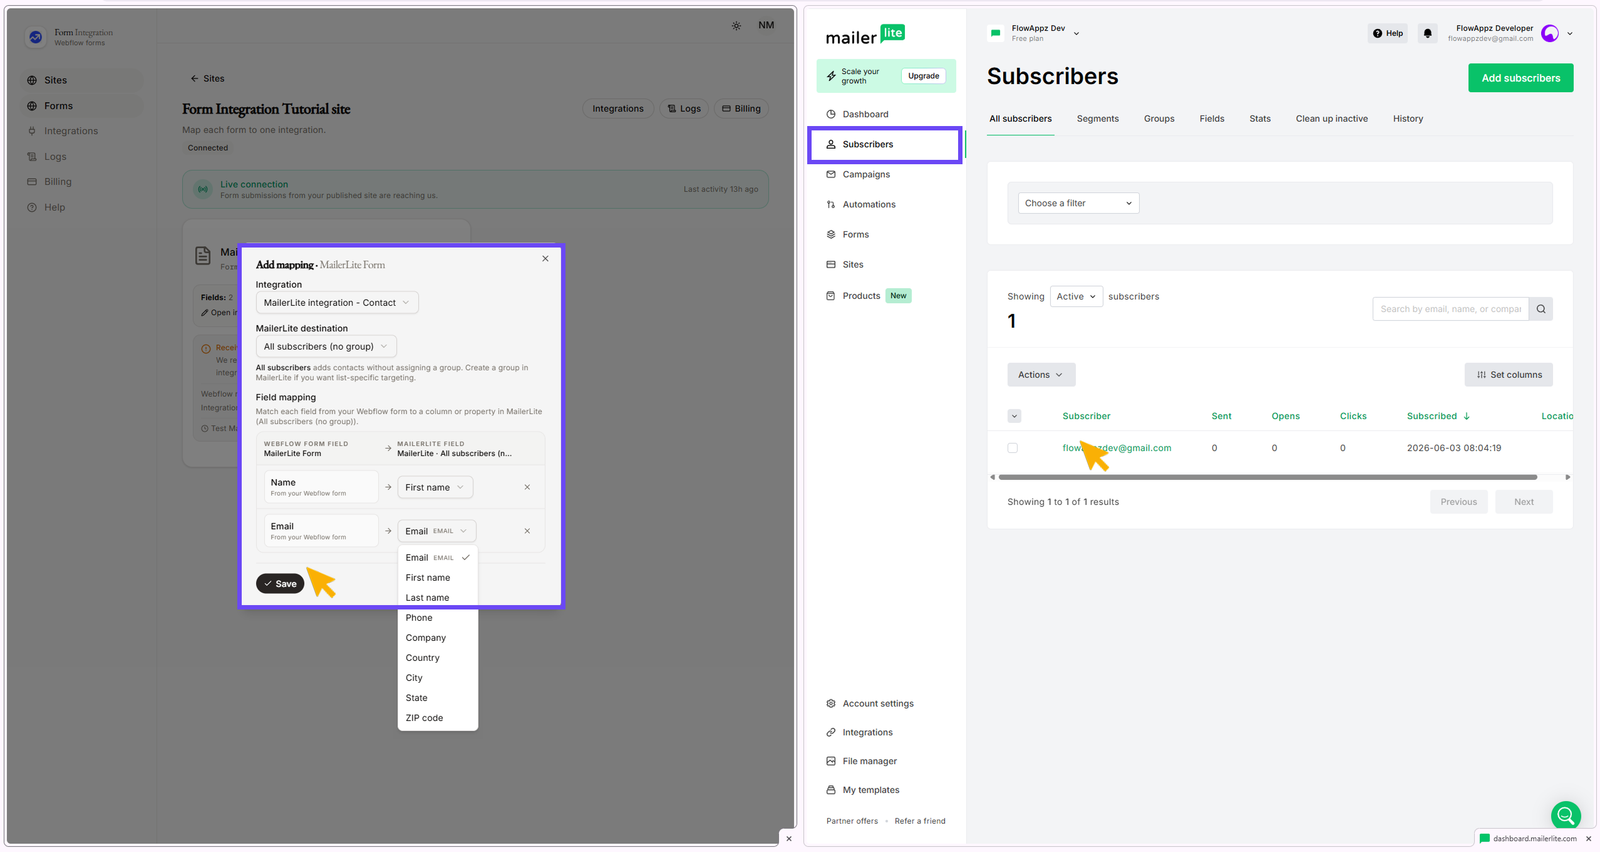The height and width of the screenshot is (852, 1600).
Task: Open the Email mapping dropdown
Action: coord(437,531)
